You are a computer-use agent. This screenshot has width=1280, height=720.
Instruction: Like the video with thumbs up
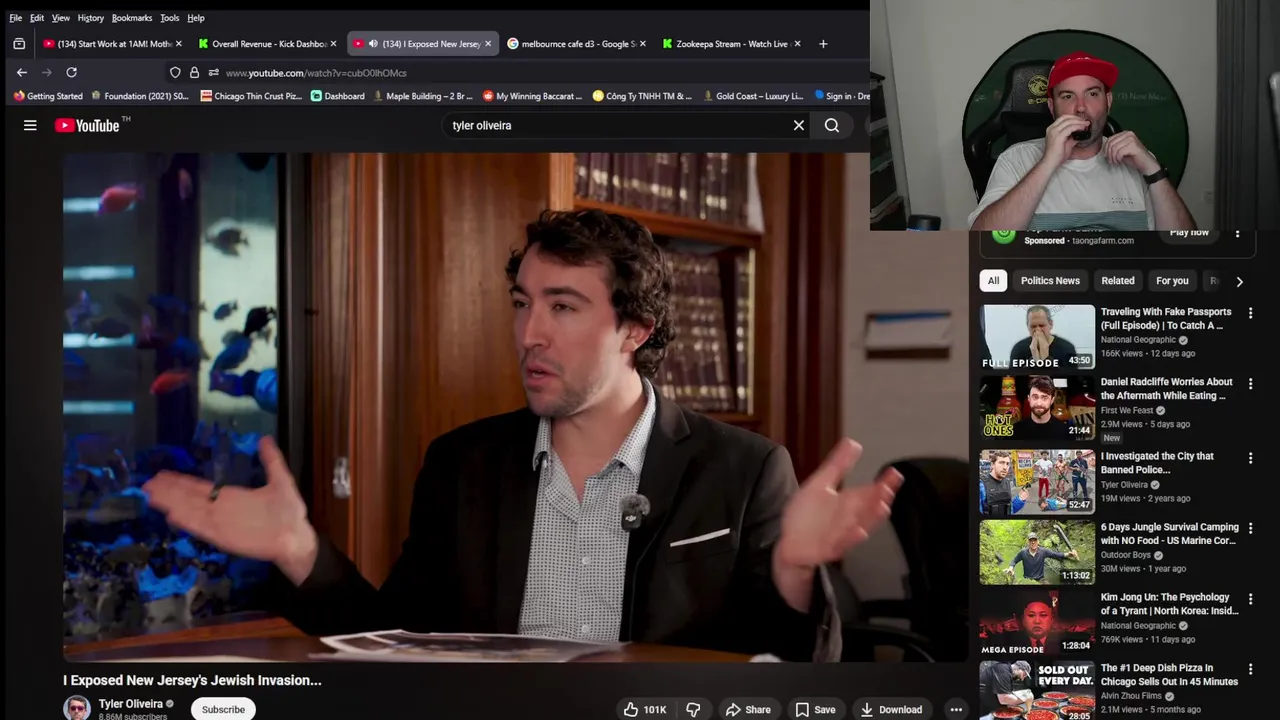tap(645, 709)
